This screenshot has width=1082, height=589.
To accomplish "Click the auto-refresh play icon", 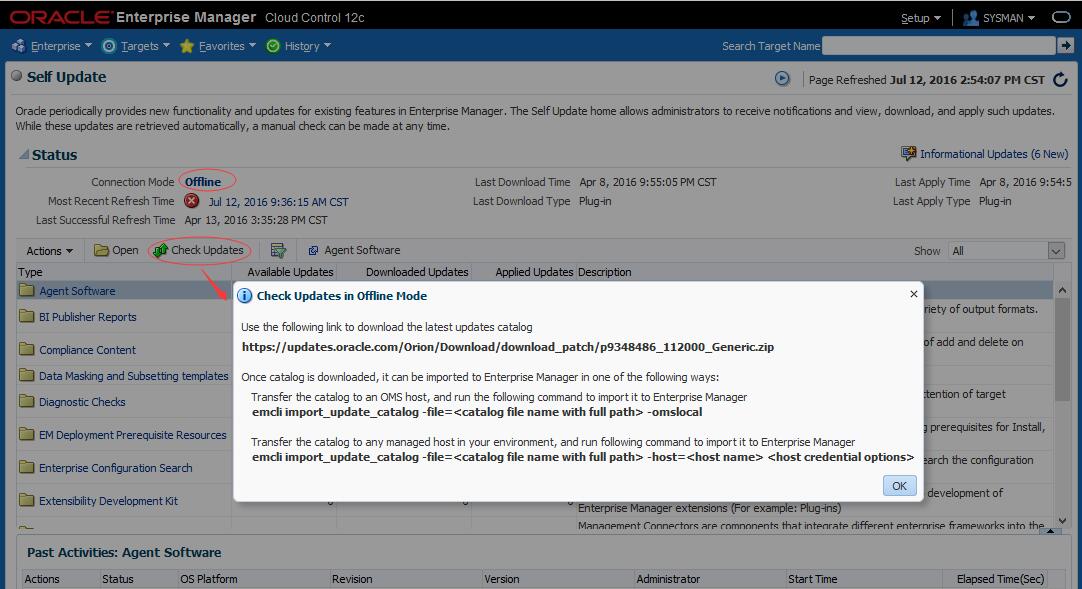I will tap(782, 79).
